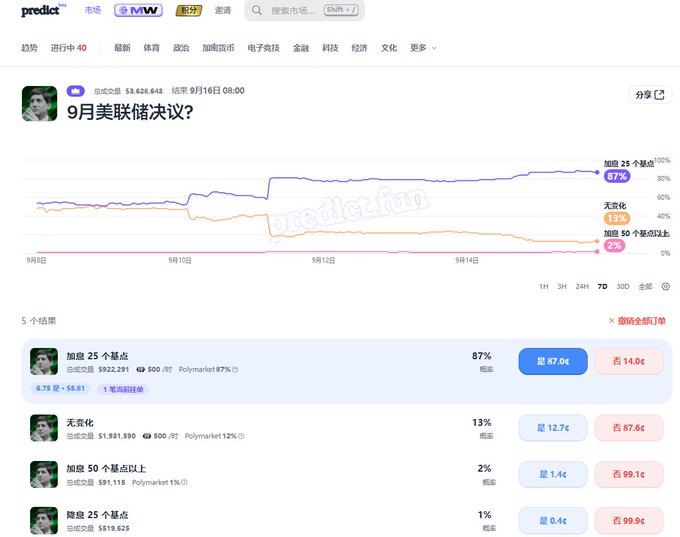This screenshot has height=537, width=680.
Task: Open the 邀请 nav link
Action: click(223, 10)
